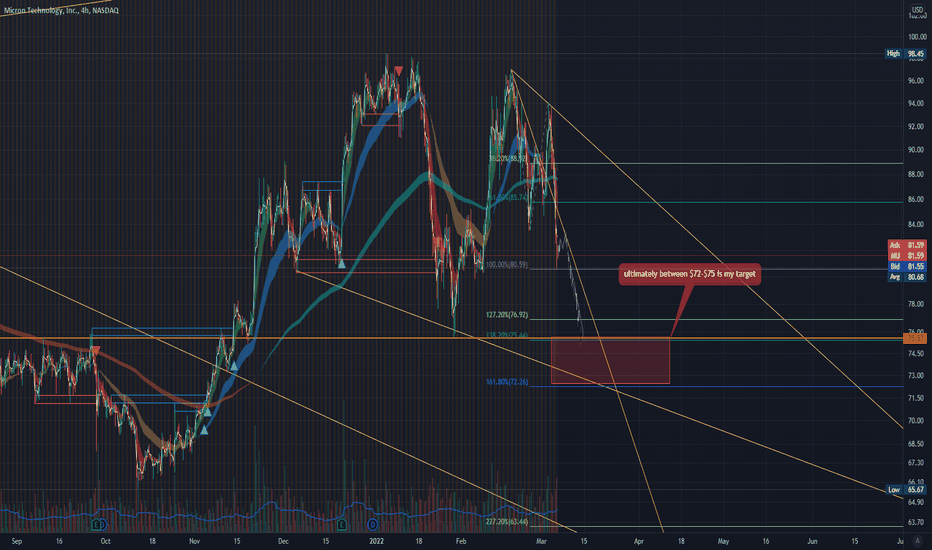Select the 127.20%(76.92) Fibonacci level label
Image resolution: width=932 pixels, height=550 pixels.
coord(507,315)
